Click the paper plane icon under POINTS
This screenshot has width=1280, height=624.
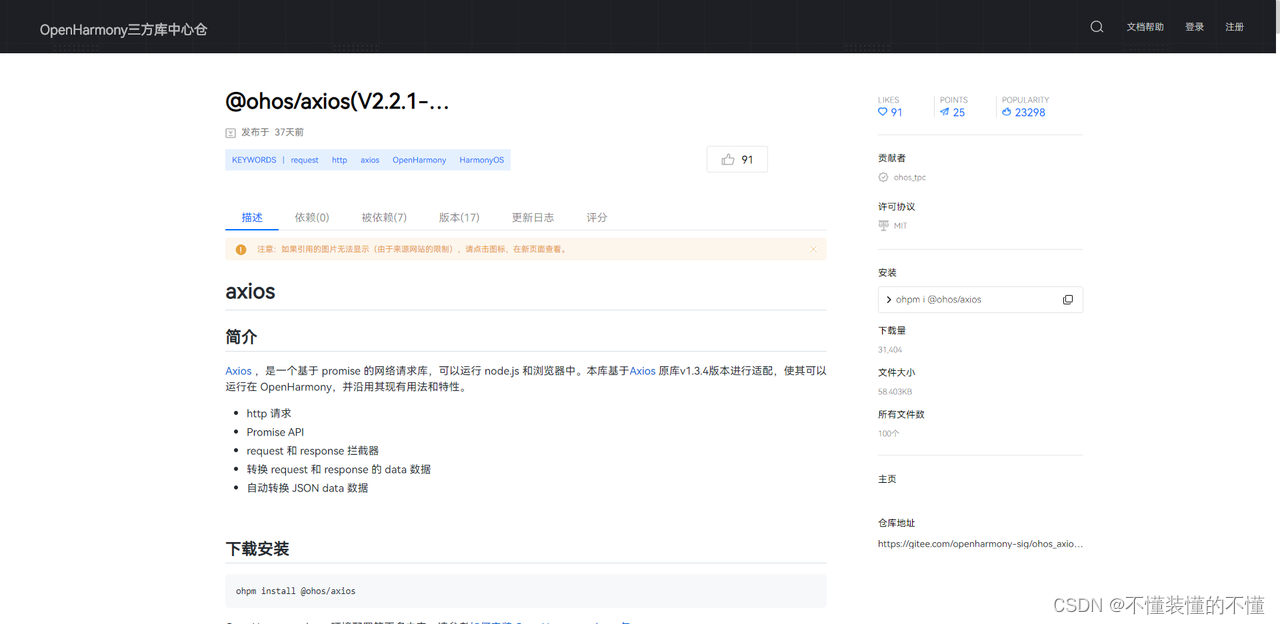pos(945,112)
